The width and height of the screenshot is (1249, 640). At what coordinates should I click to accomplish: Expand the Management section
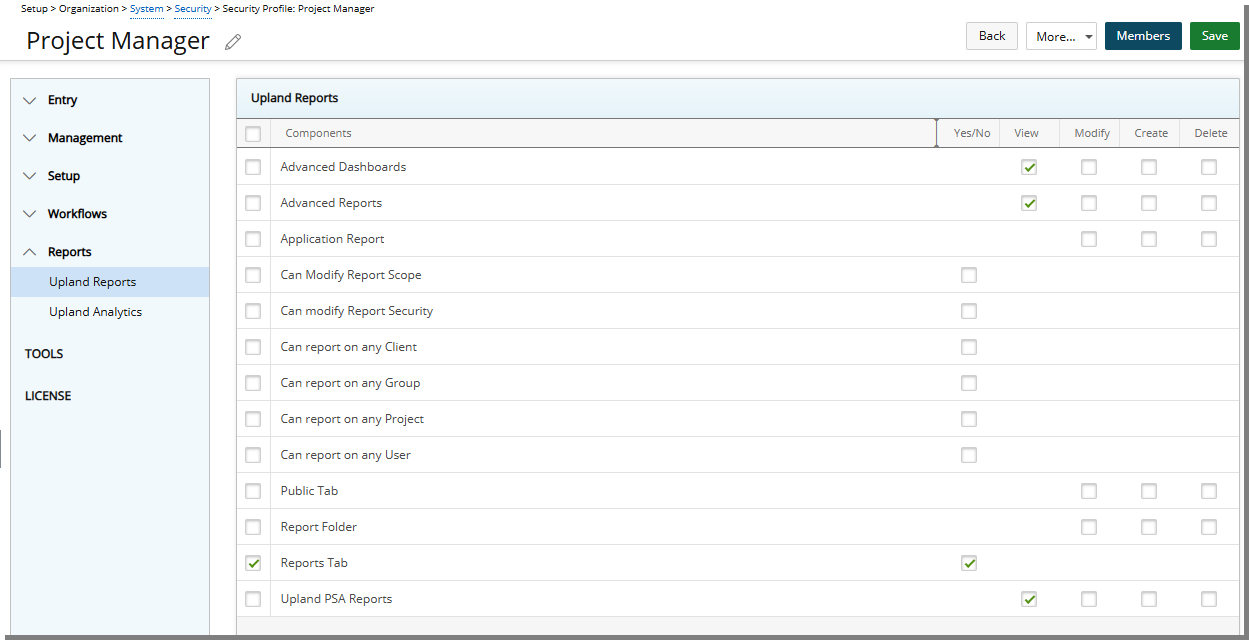pos(85,137)
